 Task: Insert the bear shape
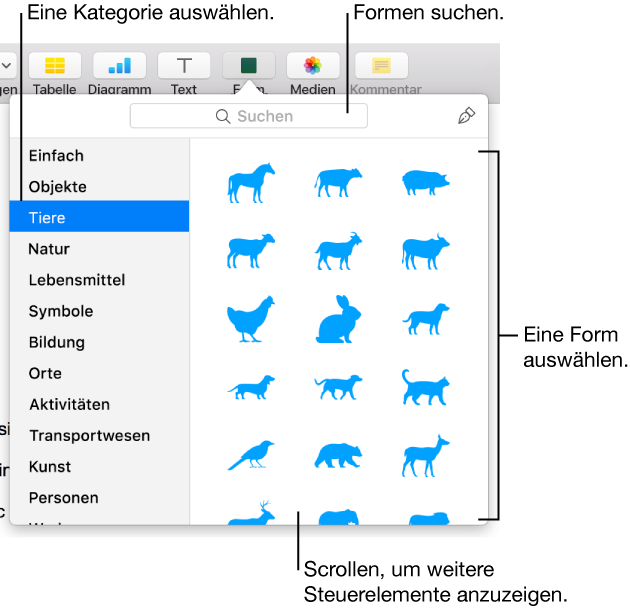338,456
